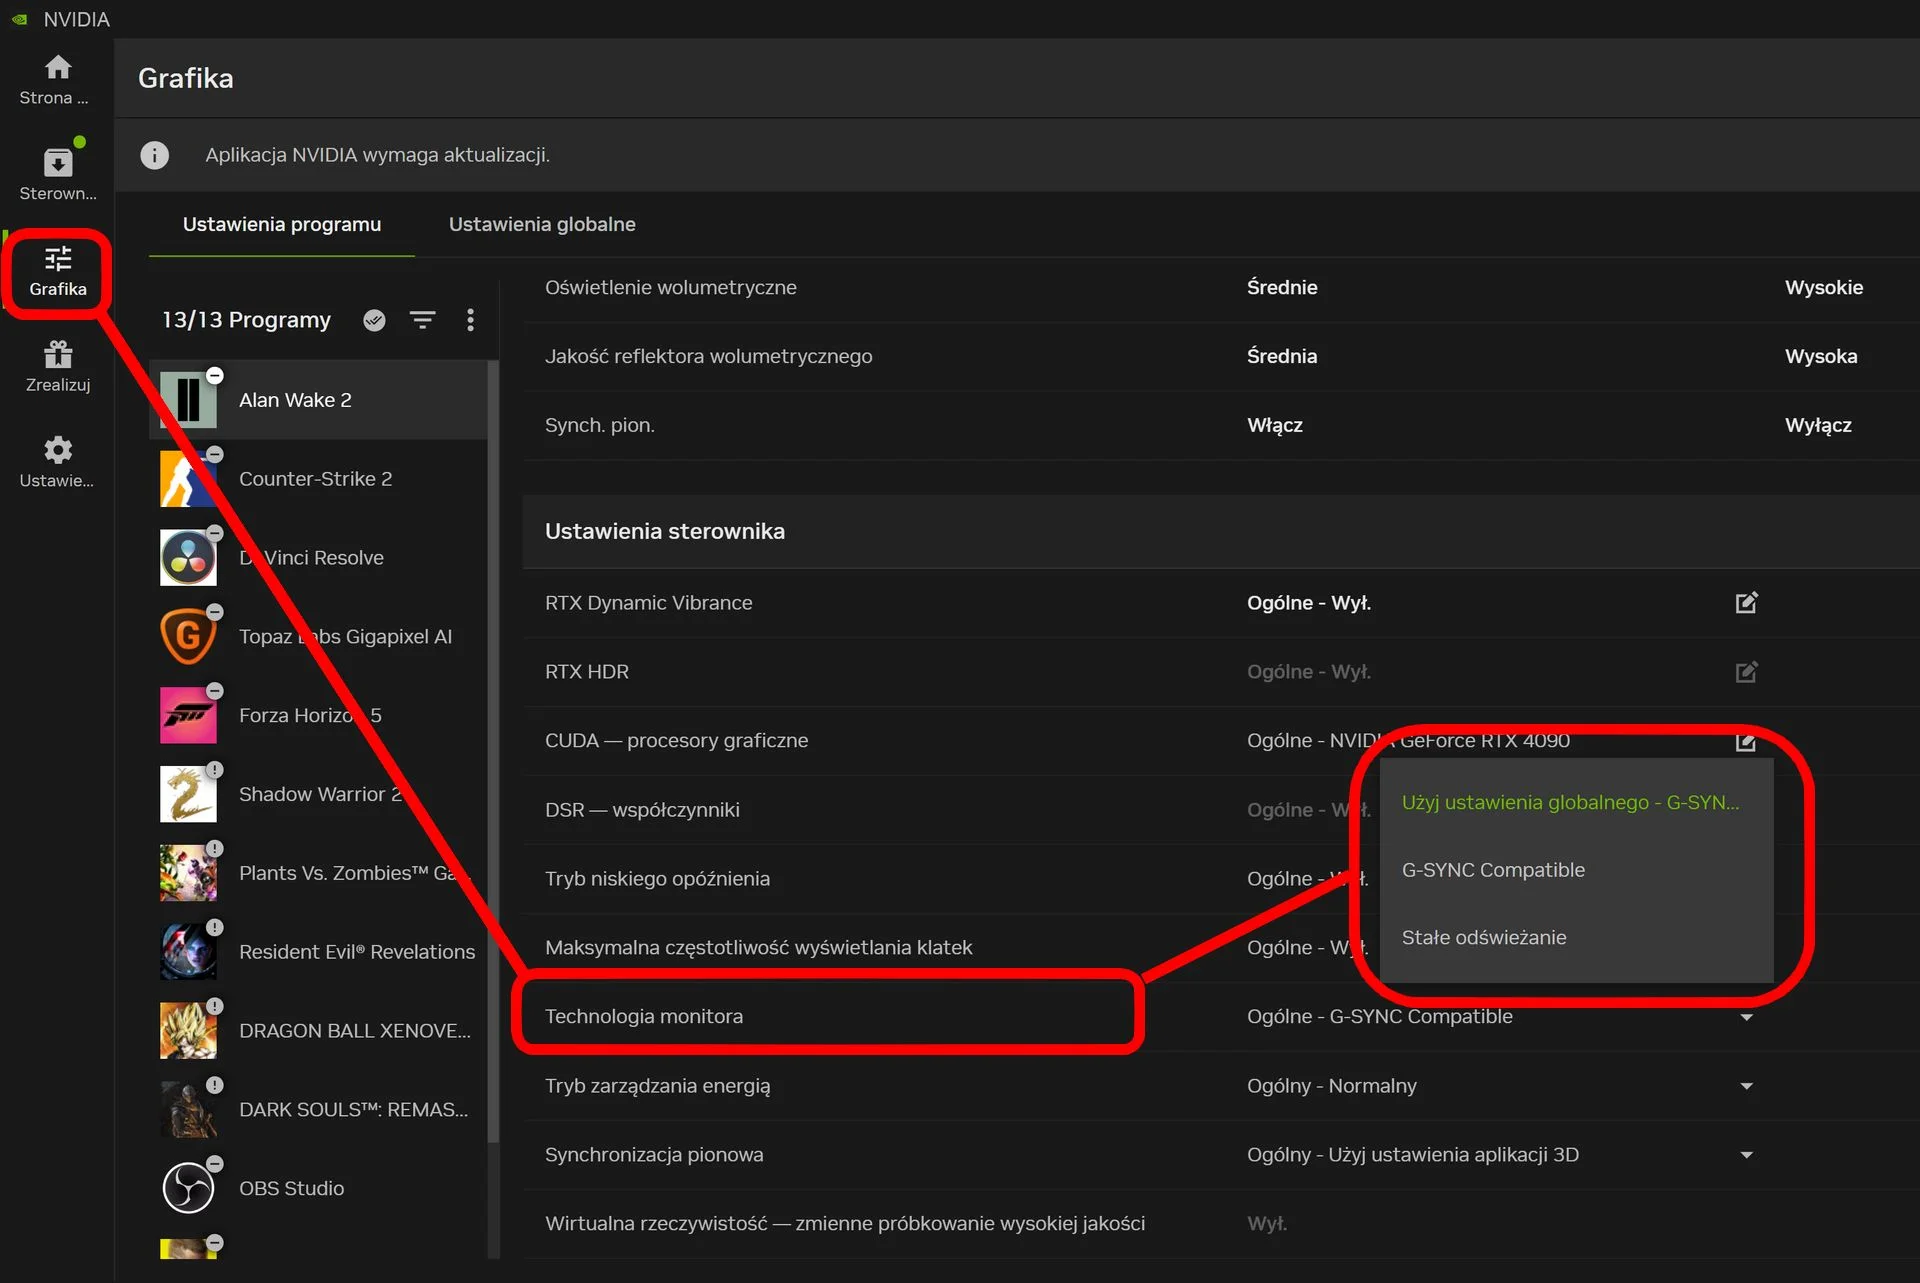
Task: Choose 'G-SYNC Compatible' in dropdown list
Action: click(x=1576, y=870)
